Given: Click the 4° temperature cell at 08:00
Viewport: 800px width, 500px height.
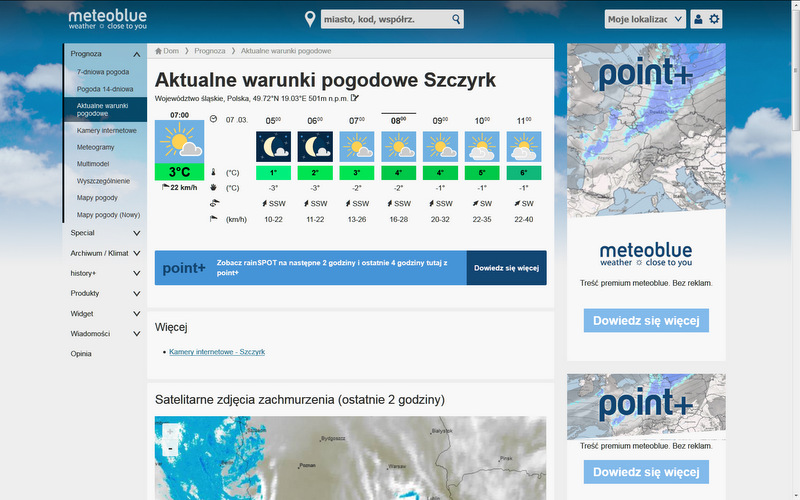Looking at the screenshot, I should [398, 173].
